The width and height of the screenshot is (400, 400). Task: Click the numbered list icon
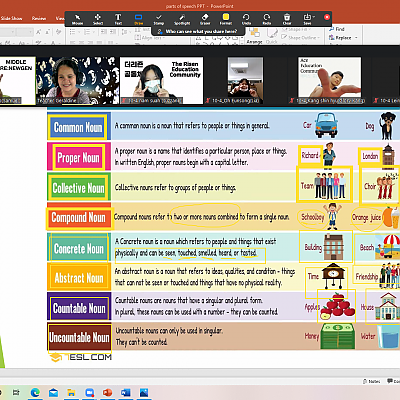(87, 32)
